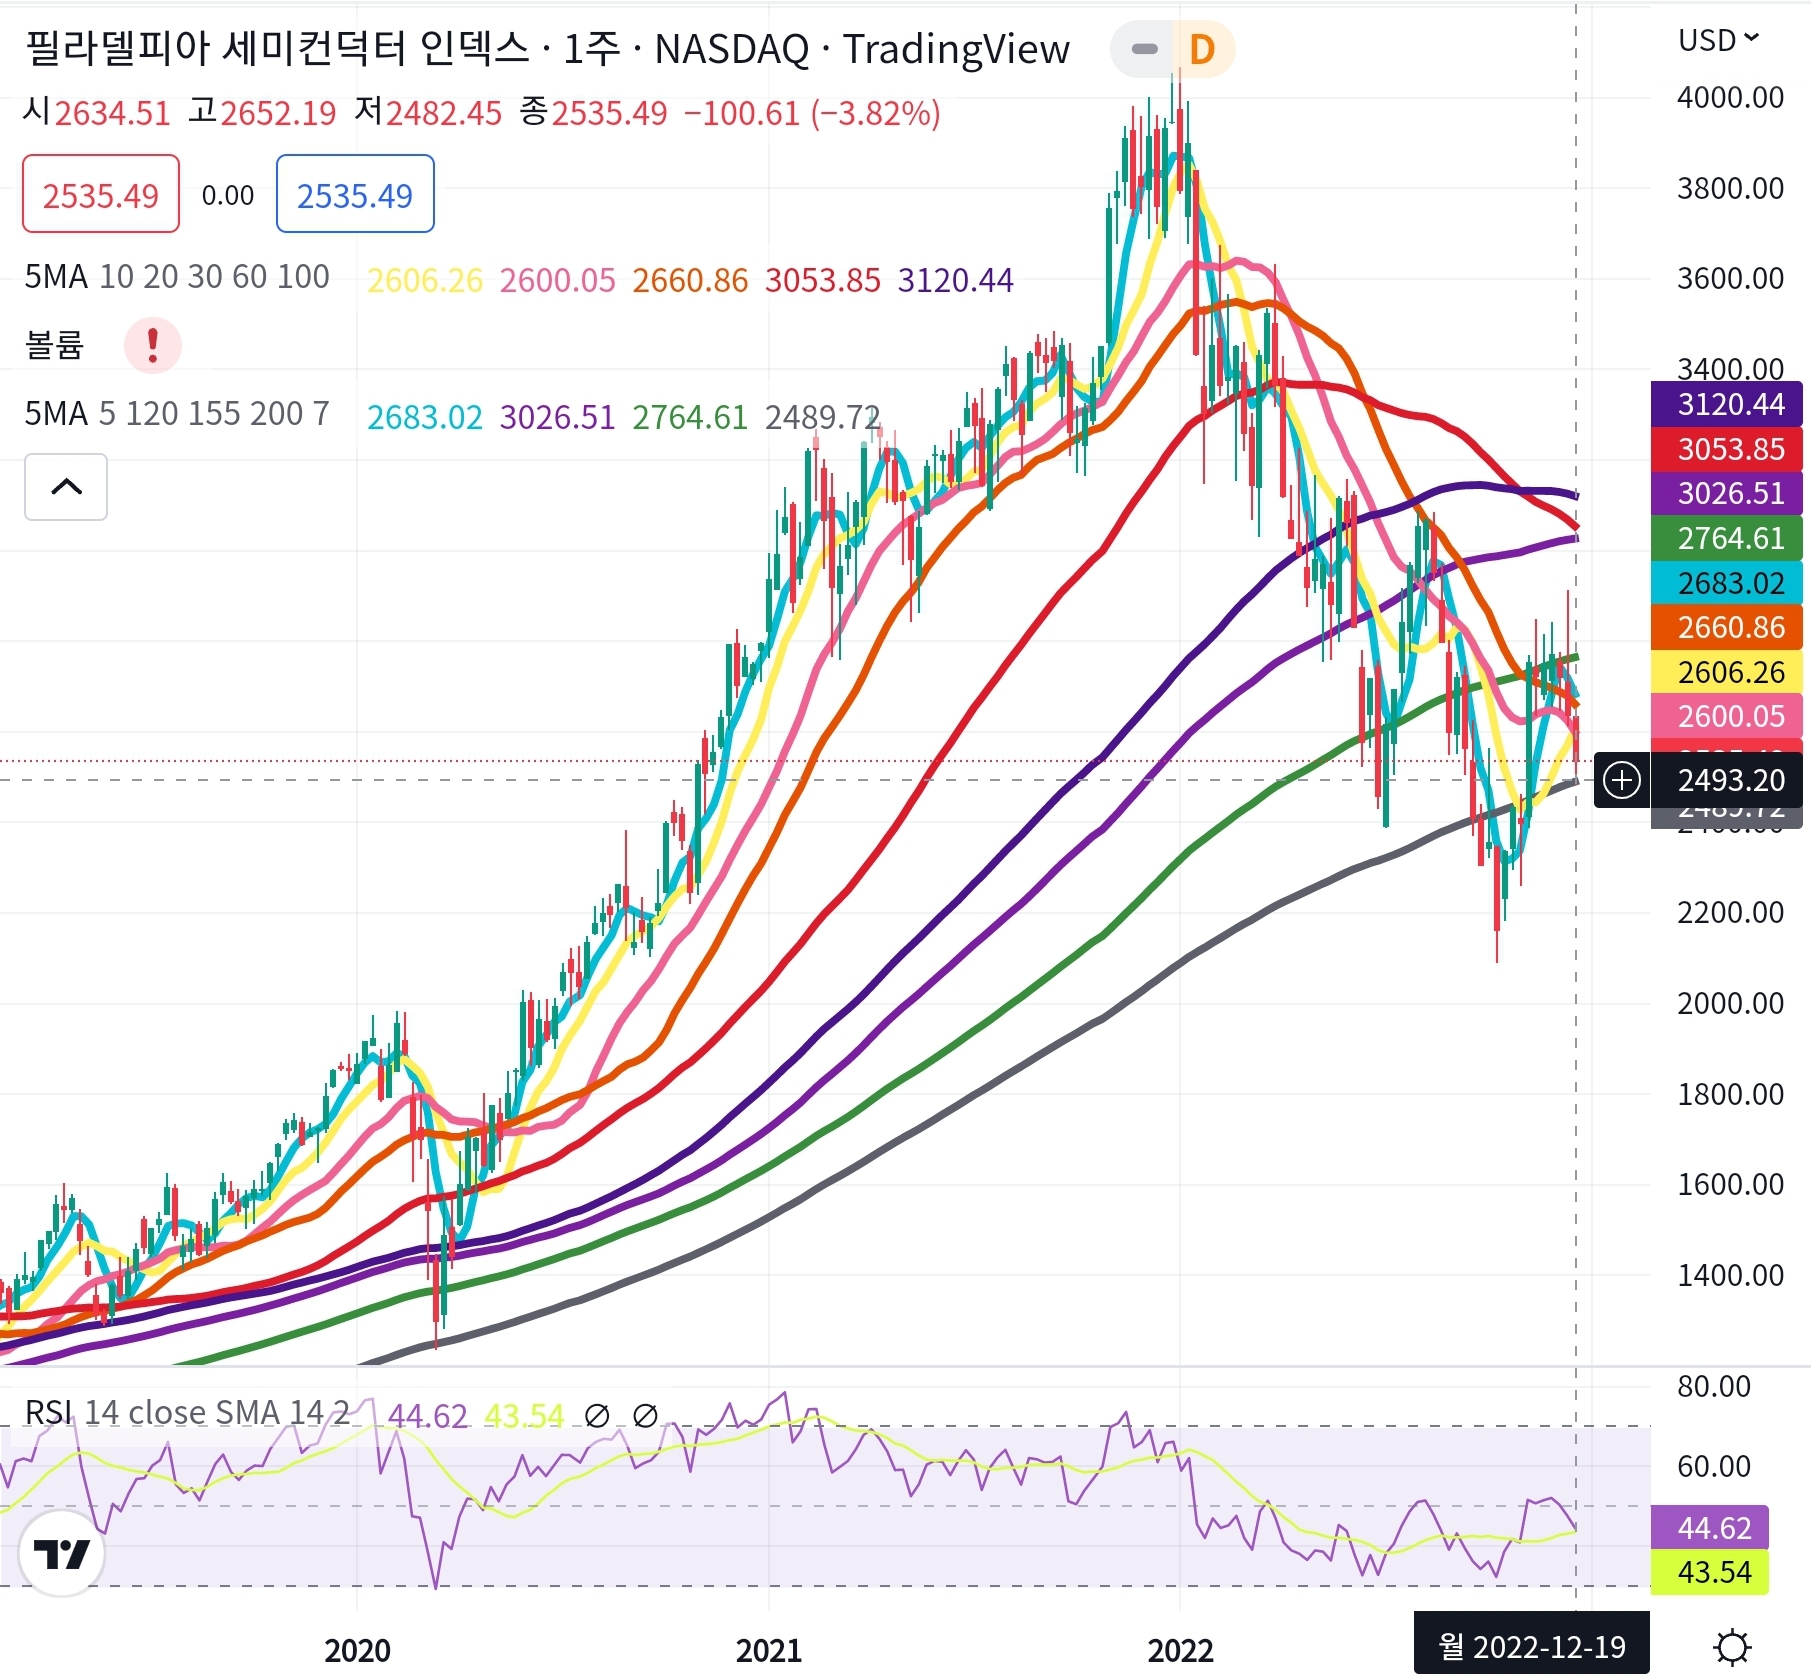
Task: Click the 2021 year marker on time axis
Action: pyautogui.click(x=768, y=1650)
